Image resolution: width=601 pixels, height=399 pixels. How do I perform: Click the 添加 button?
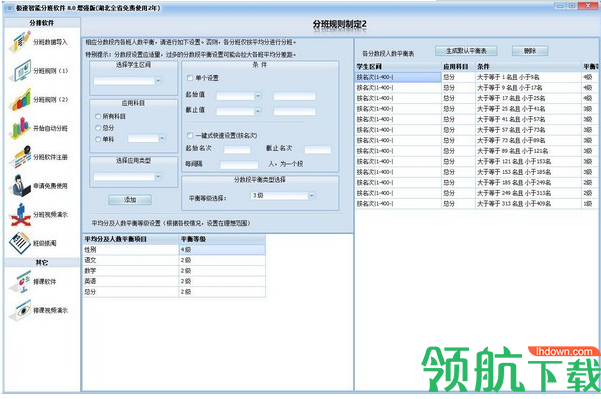pyautogui.click(x=130, y=200)
